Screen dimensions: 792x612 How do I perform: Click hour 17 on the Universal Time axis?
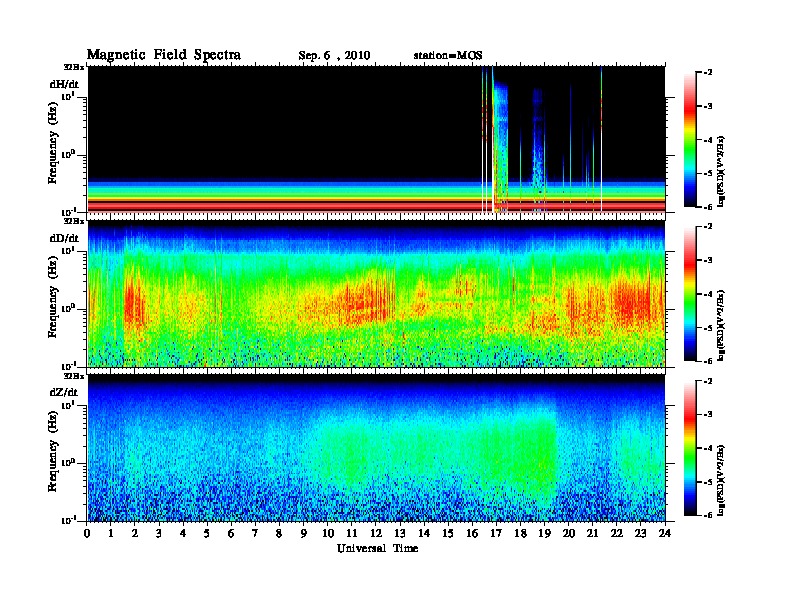click(x=496, y=533)
